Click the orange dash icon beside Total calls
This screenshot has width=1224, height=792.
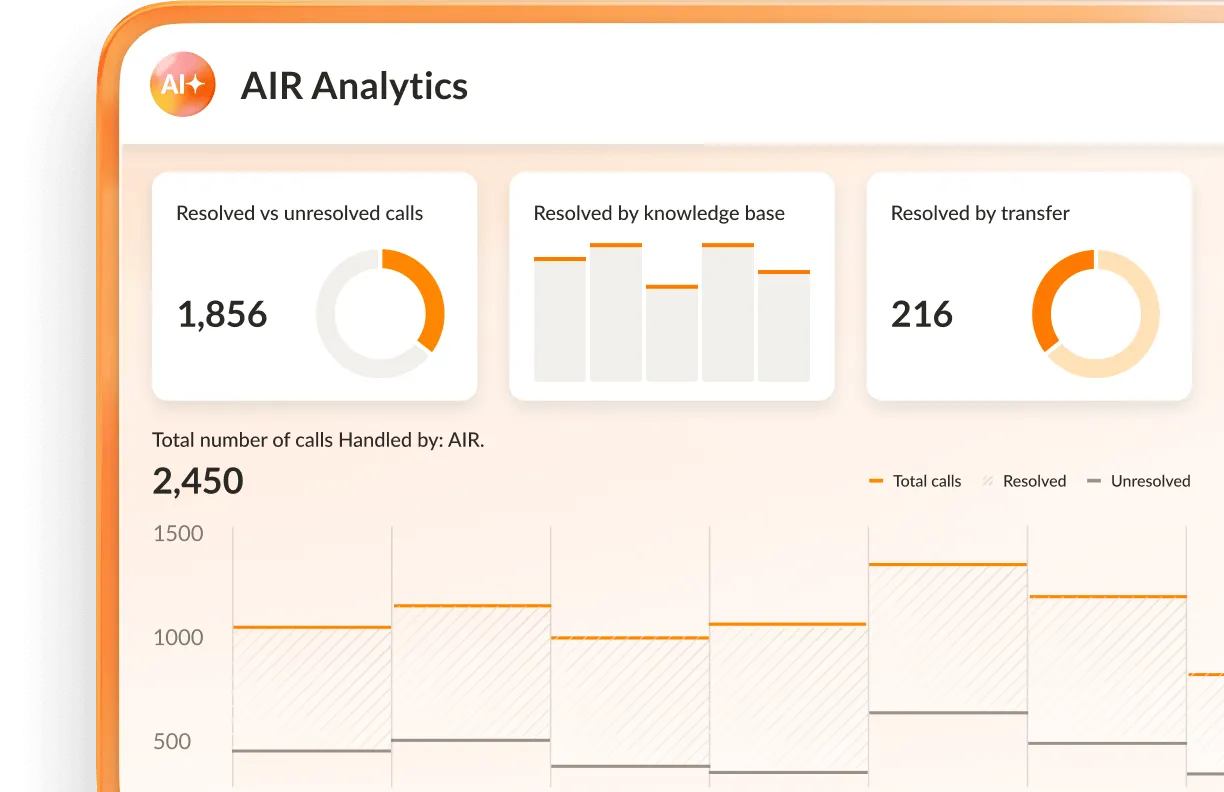pos(876,481)
